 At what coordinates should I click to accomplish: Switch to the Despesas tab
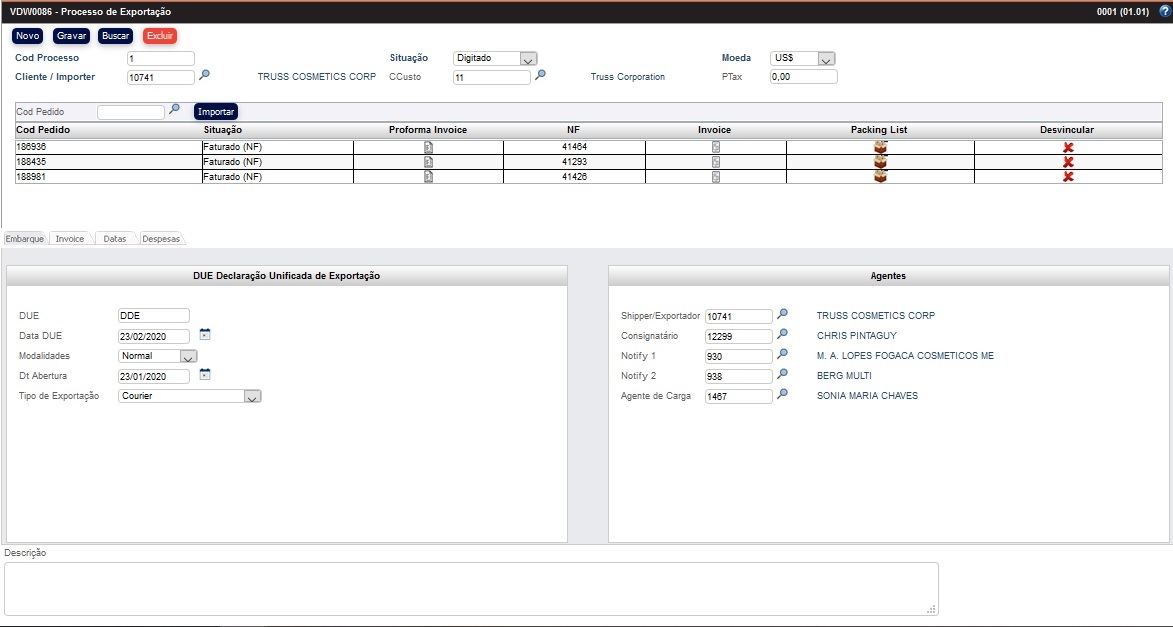coord(160,239)
